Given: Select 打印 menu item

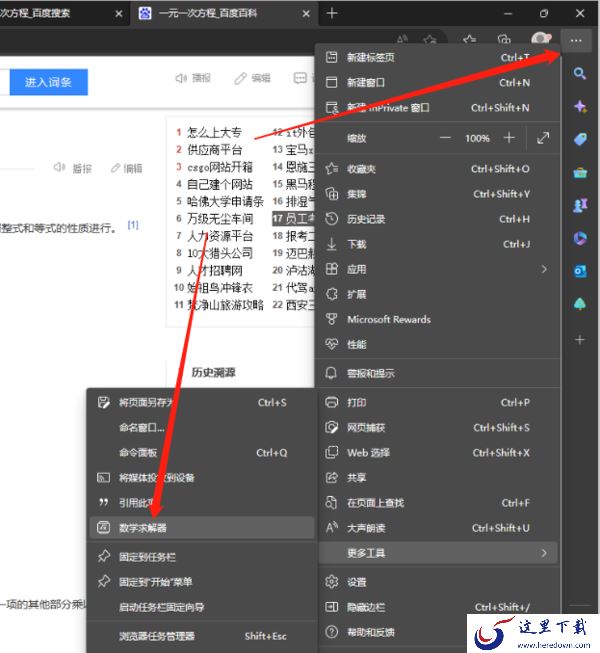Looking at the screenshot, I should tap(437, 402).
